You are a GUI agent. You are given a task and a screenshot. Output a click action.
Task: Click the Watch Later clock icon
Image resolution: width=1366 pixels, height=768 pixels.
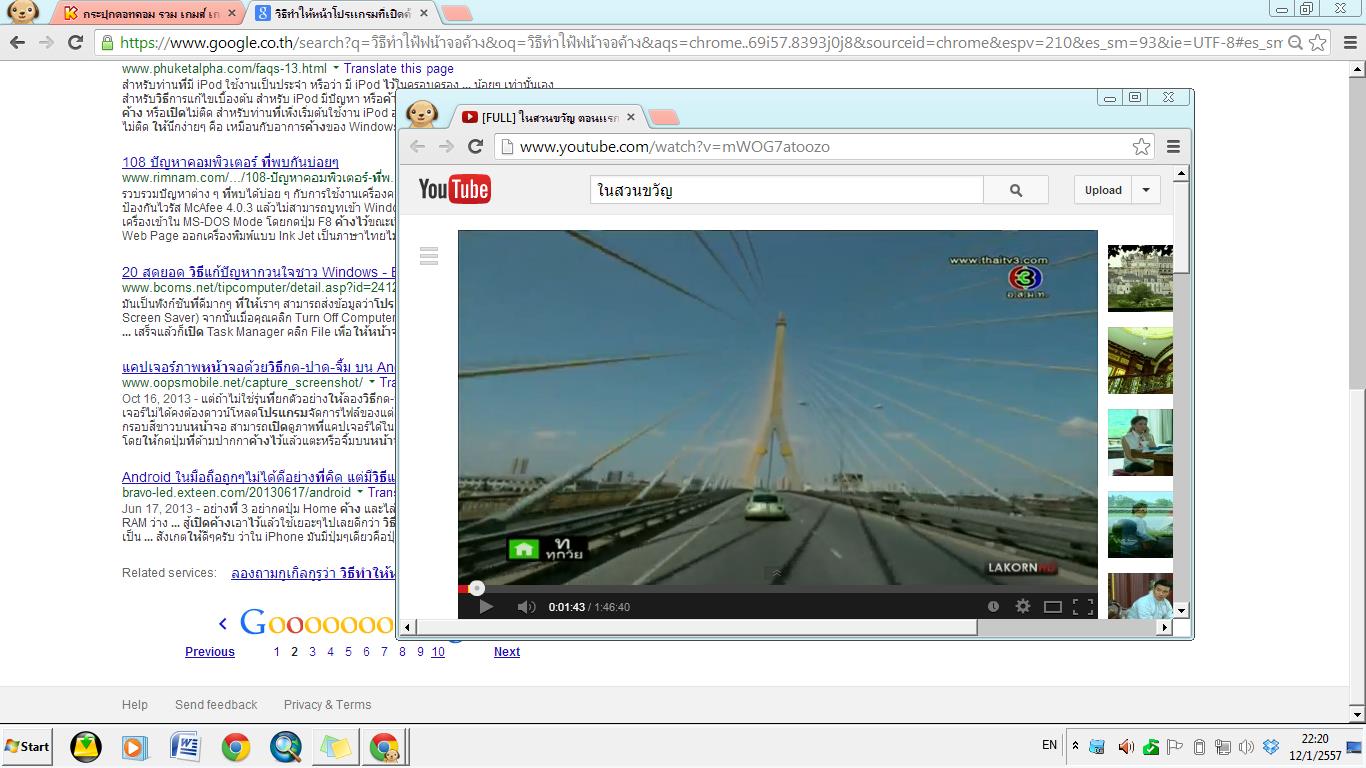pos(993,606)
